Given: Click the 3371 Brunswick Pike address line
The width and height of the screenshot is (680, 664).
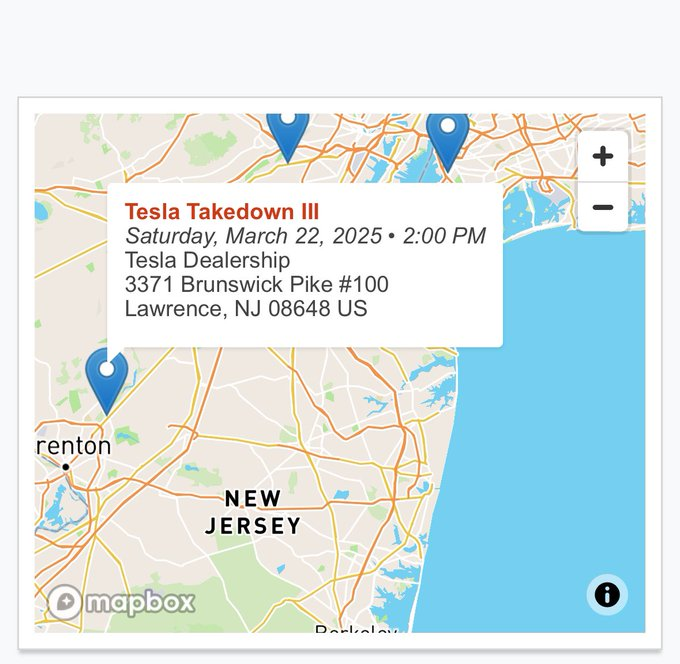Looking at the screenshot, I should [x=256, y=284].
